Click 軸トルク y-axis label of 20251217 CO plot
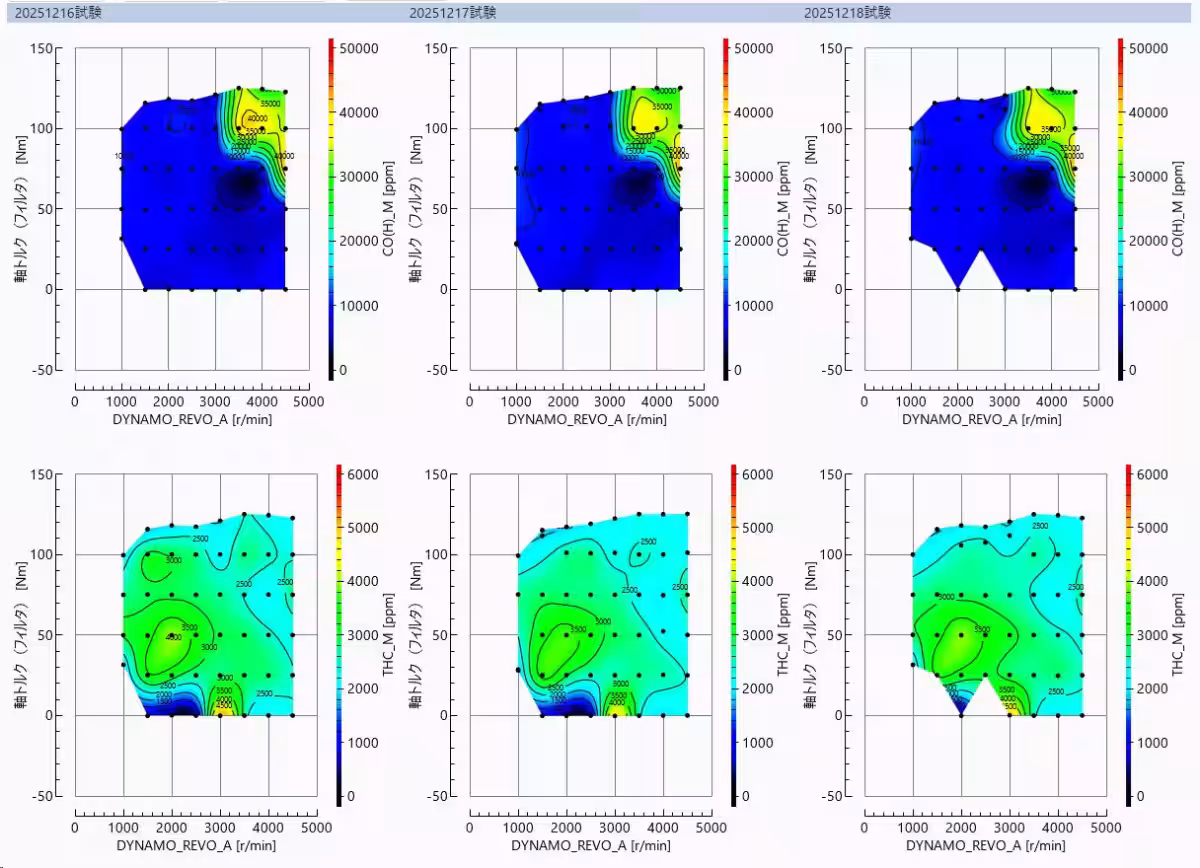Viewport: 1200px width, 868px height. [x=414, y=210]
